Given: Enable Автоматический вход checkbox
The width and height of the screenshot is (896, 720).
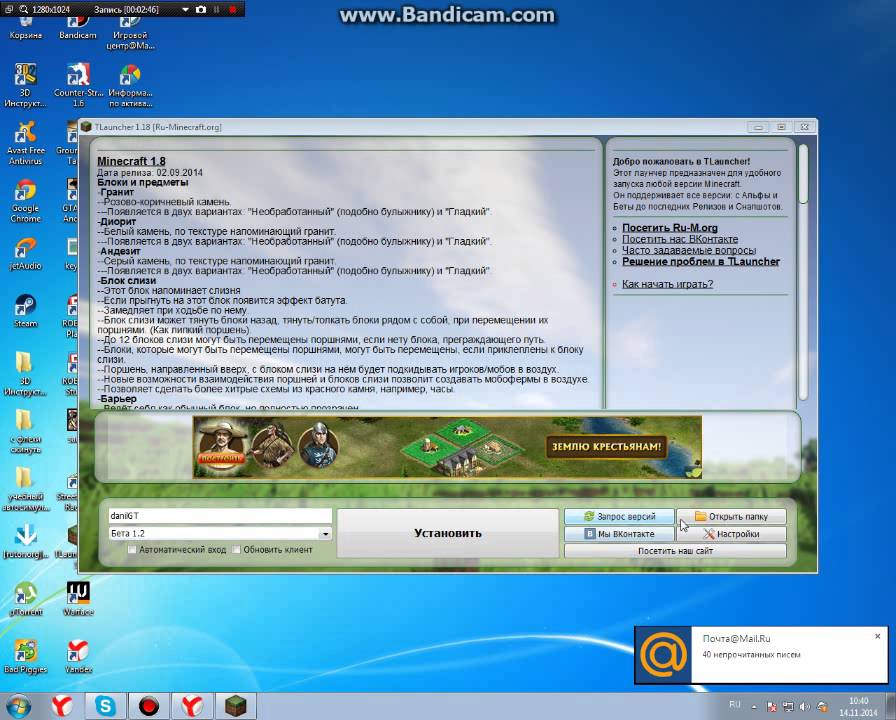Looking at the screenshot, I should [x=132, y=550].
